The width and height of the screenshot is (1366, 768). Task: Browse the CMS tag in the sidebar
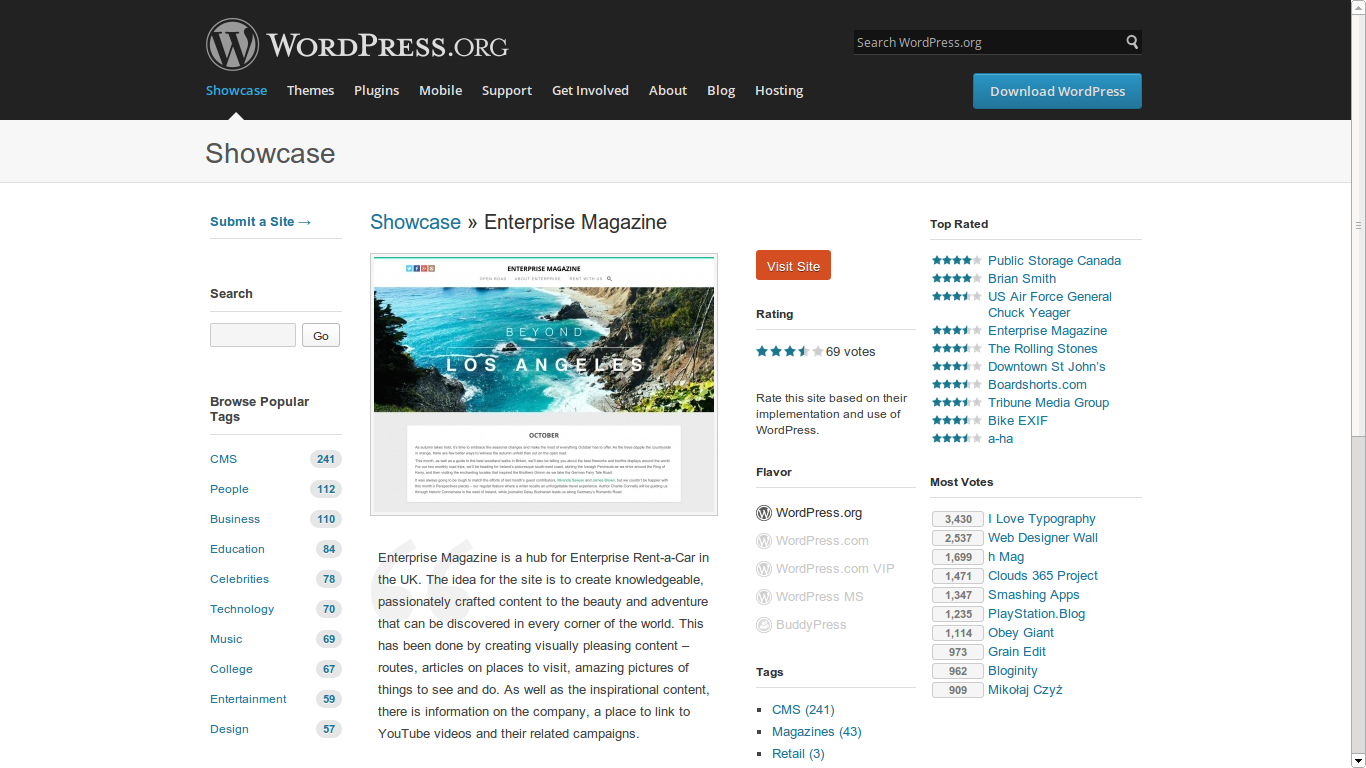pyautogui.click(x=223, y=459)
